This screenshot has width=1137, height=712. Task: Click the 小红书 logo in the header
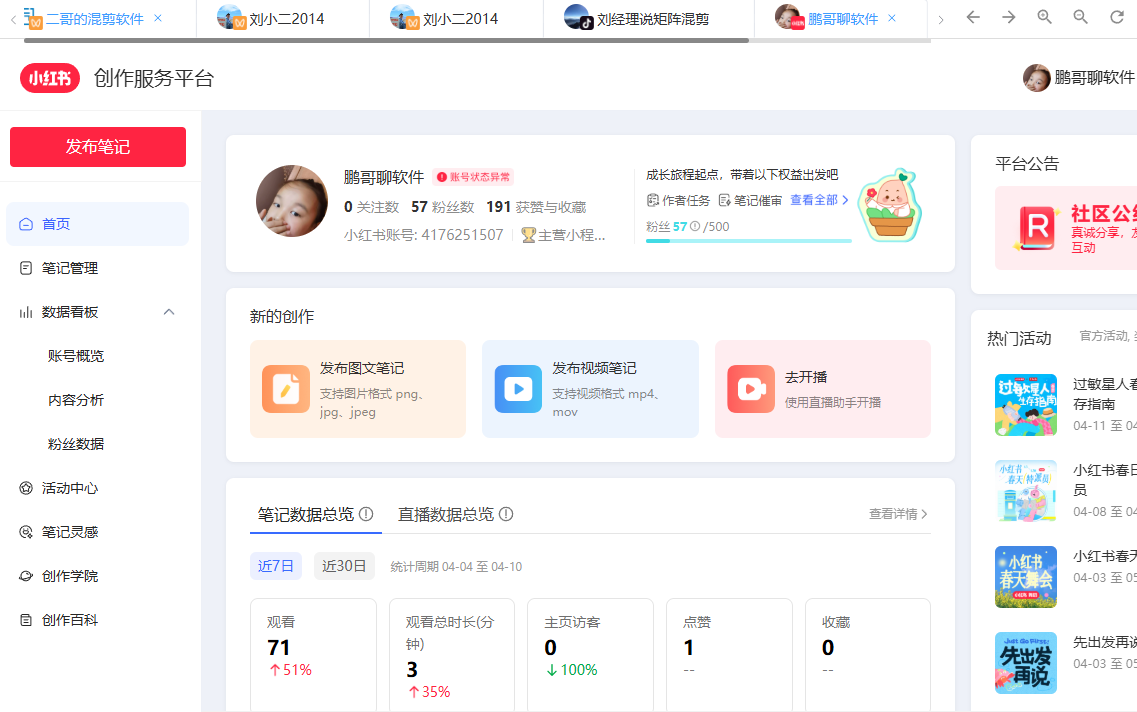(x=49, y=77)
